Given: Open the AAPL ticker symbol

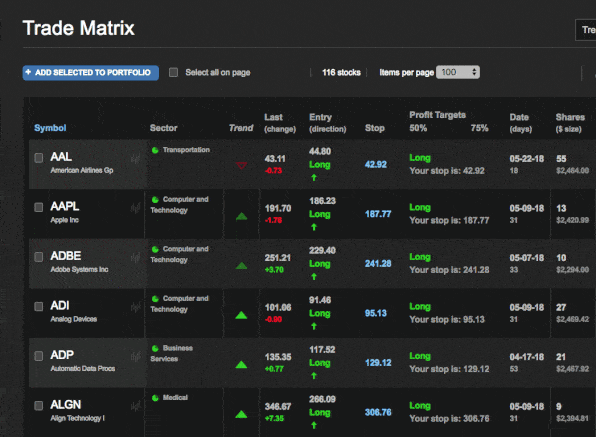Looking at the screenshot, I should [65, 206].
